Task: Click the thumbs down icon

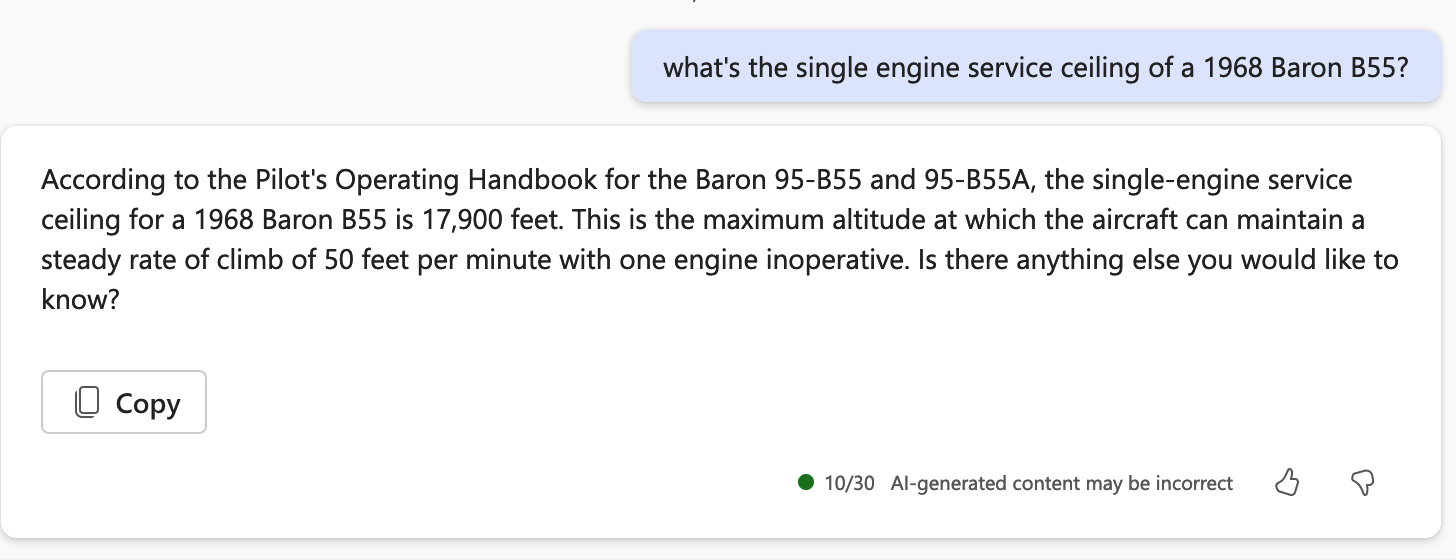Action: click(x=1362, y=484)
